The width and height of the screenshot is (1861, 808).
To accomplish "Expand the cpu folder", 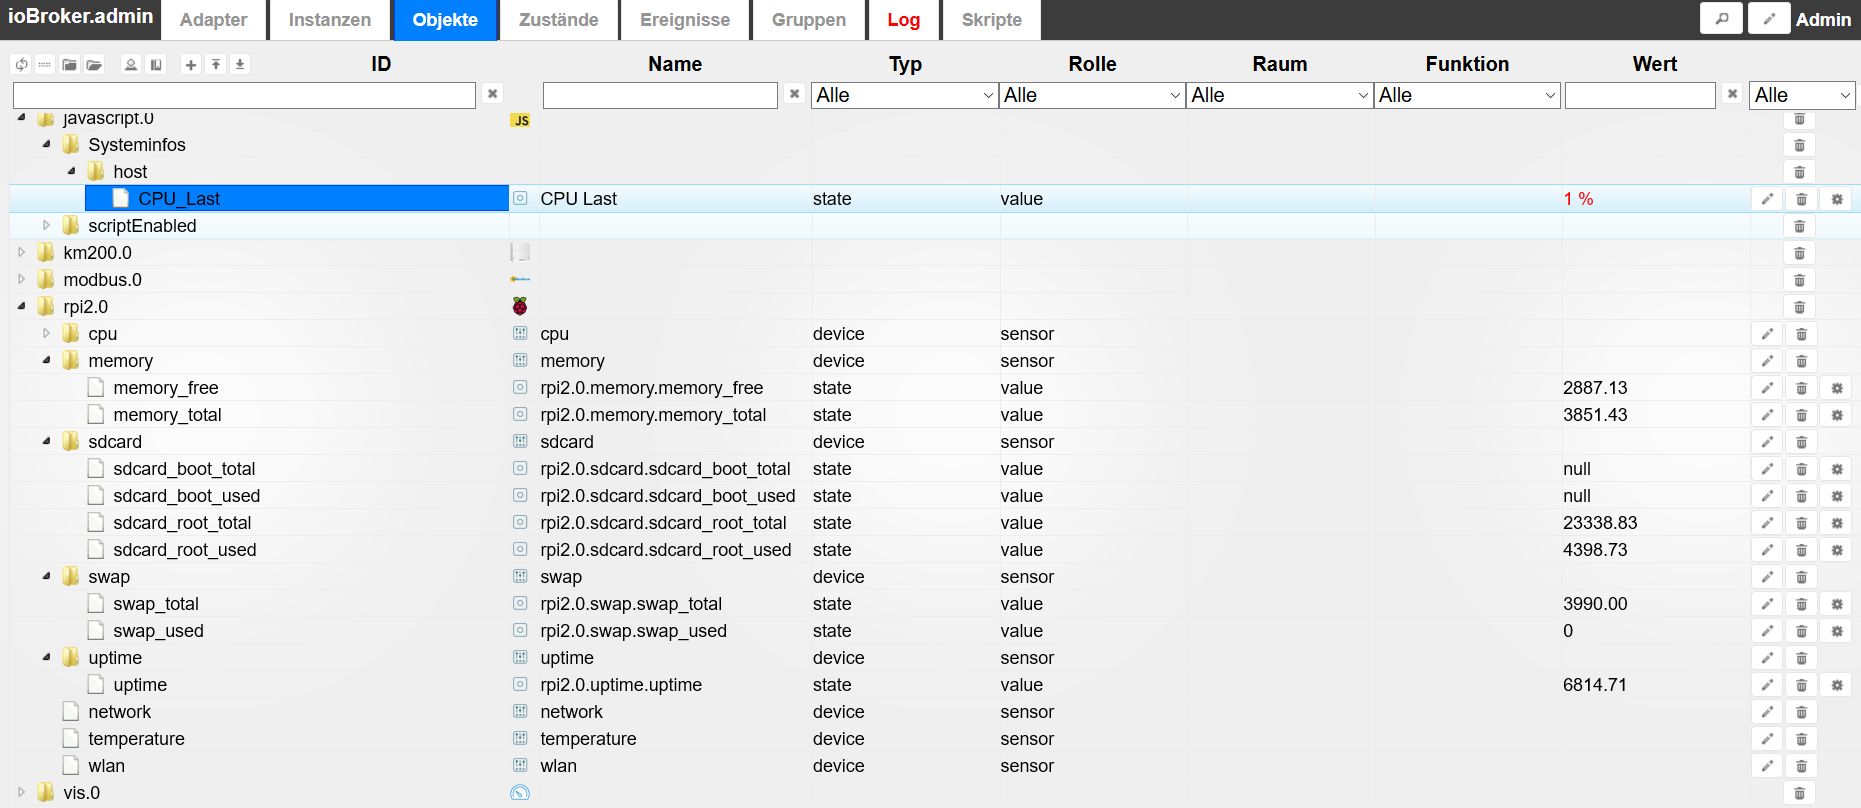I will [46, 334].
